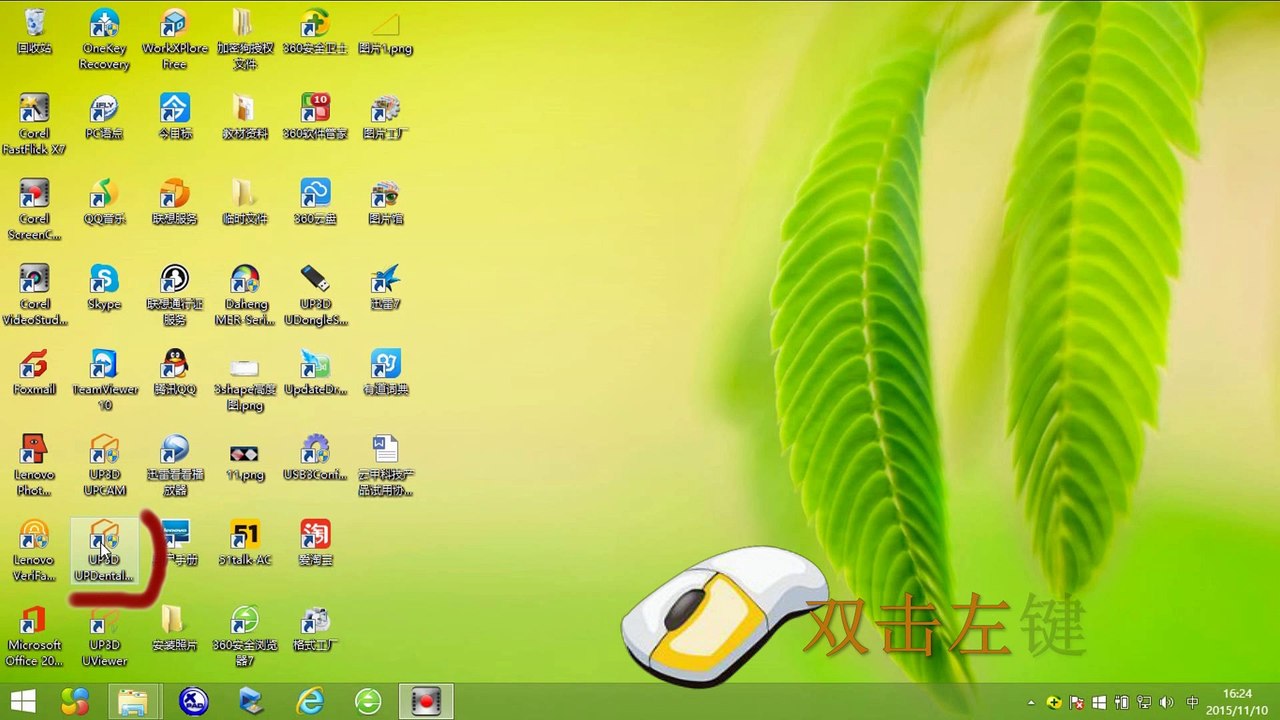1280x720 pixels.
Task: Select the UP3D UPDental desktop shortcut
Action: [x=104, y=550]
